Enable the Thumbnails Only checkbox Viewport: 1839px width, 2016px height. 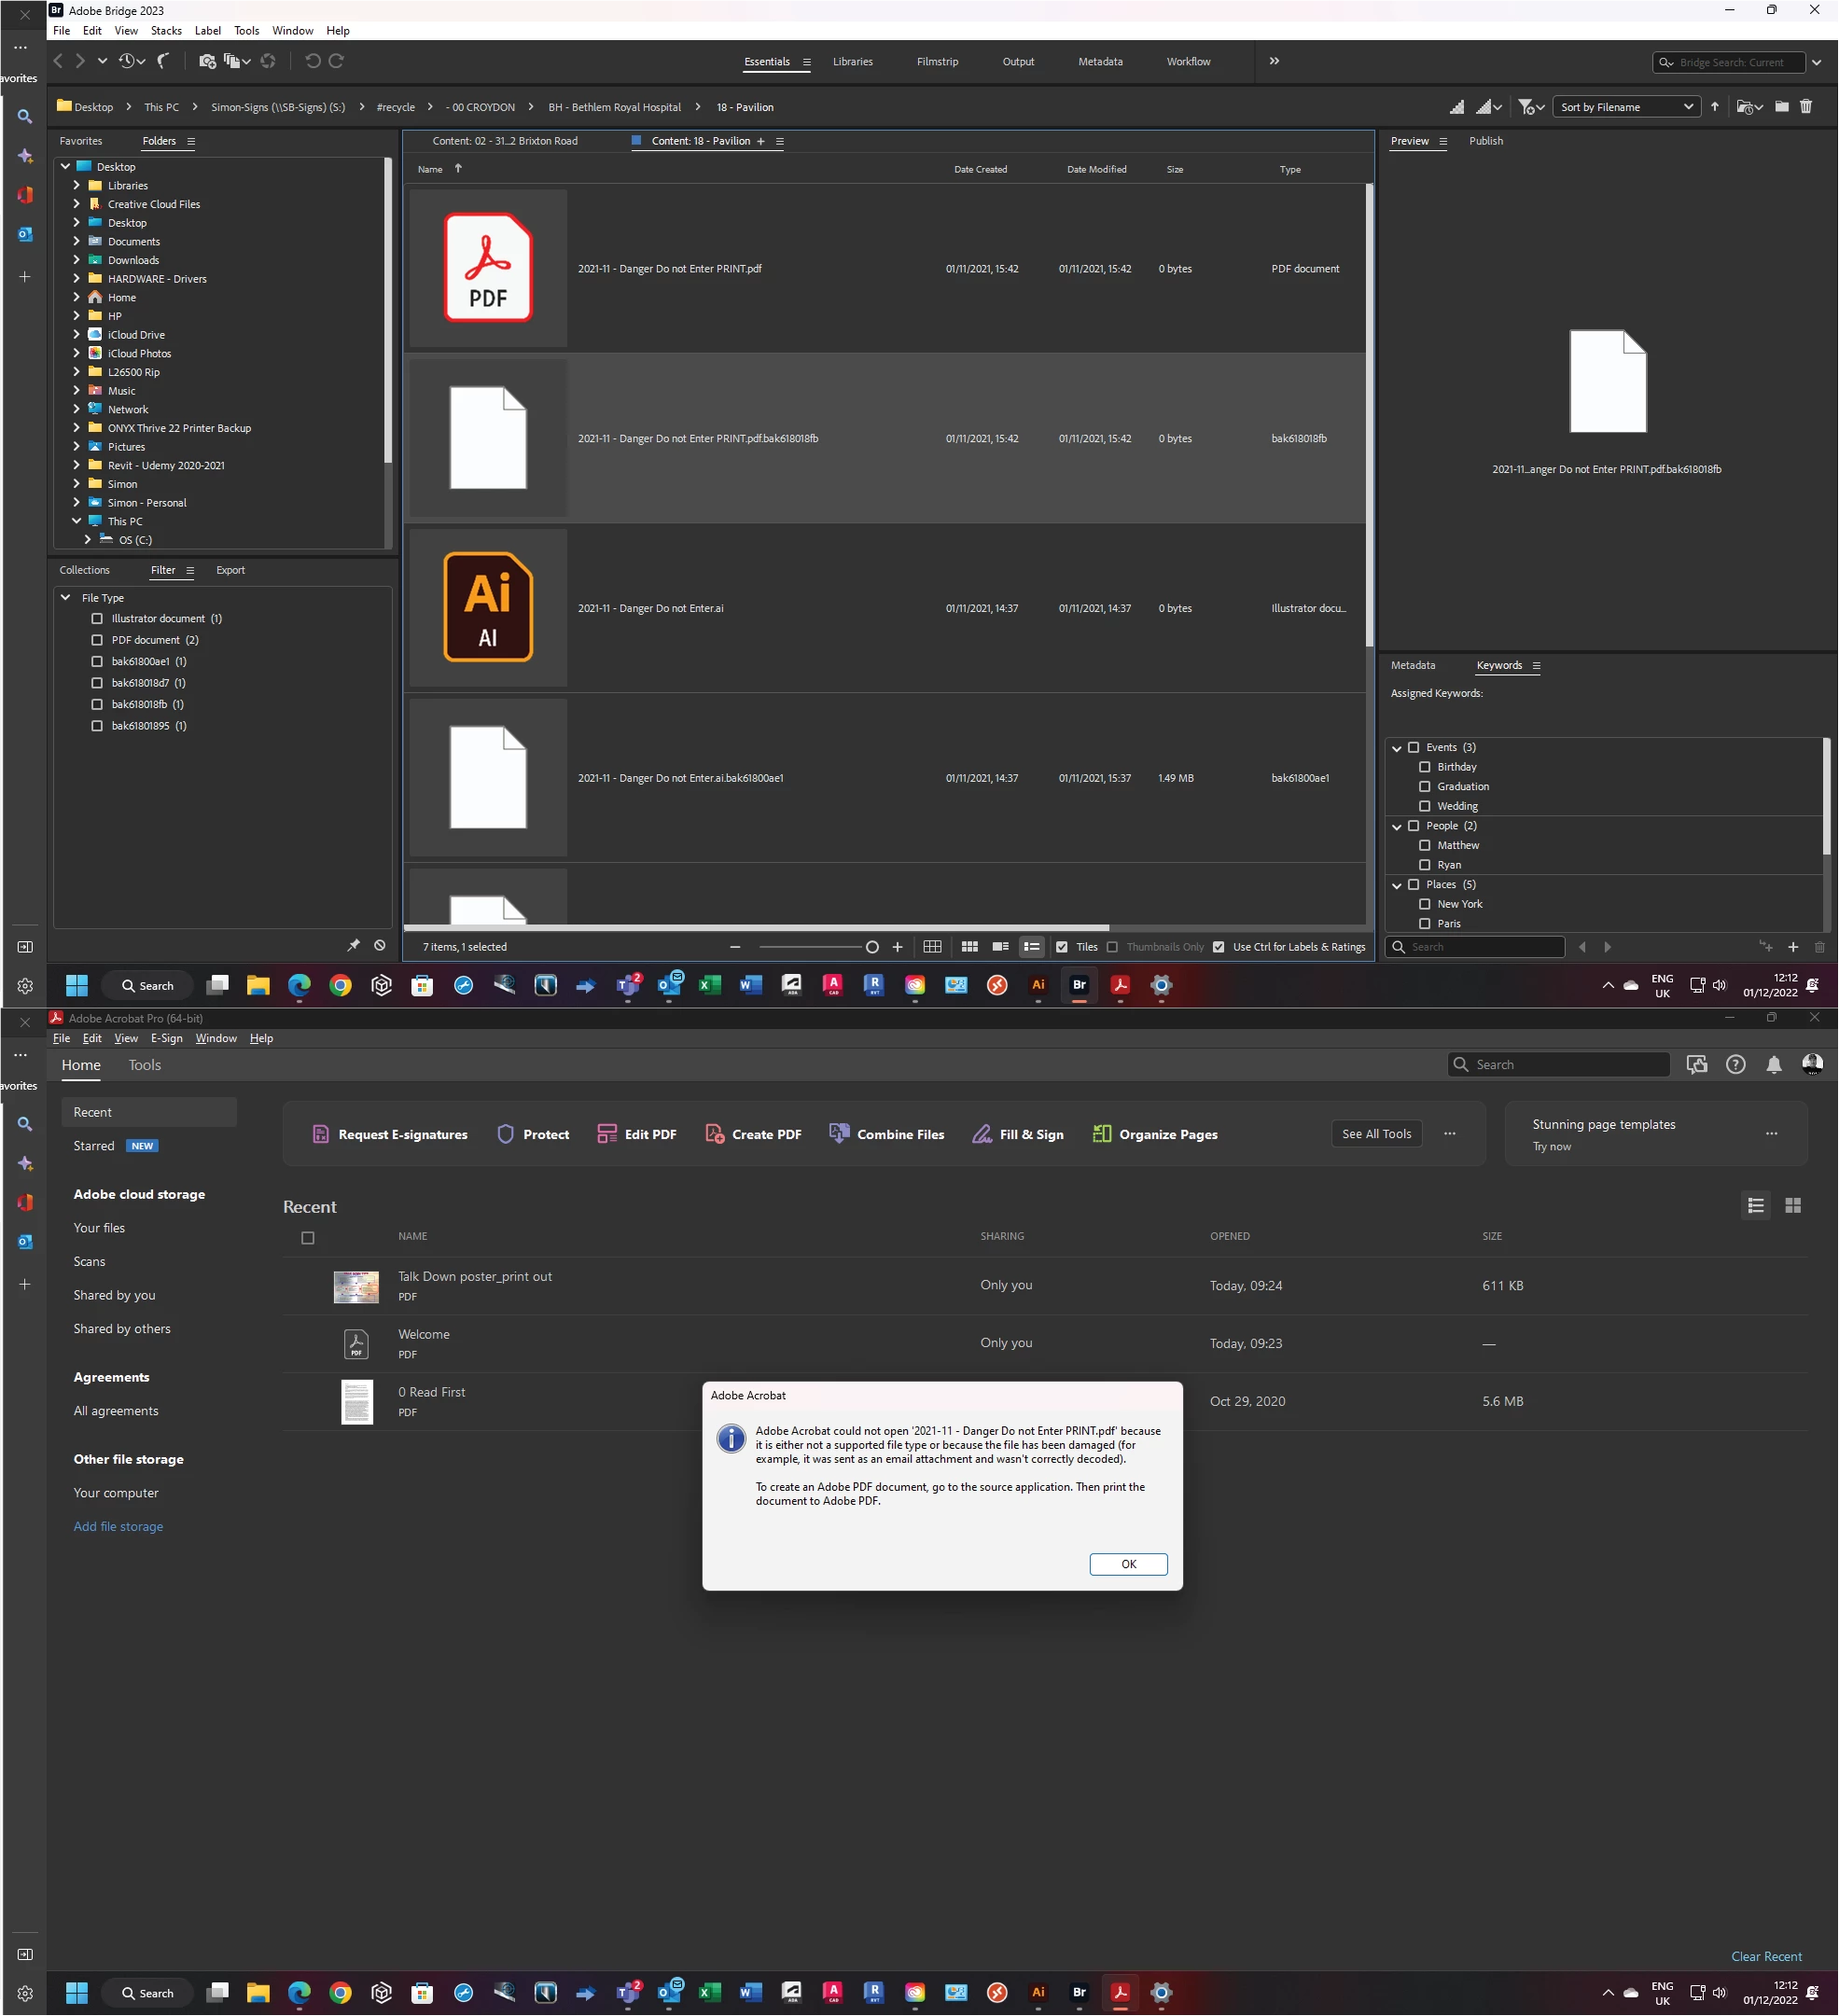1112,947
